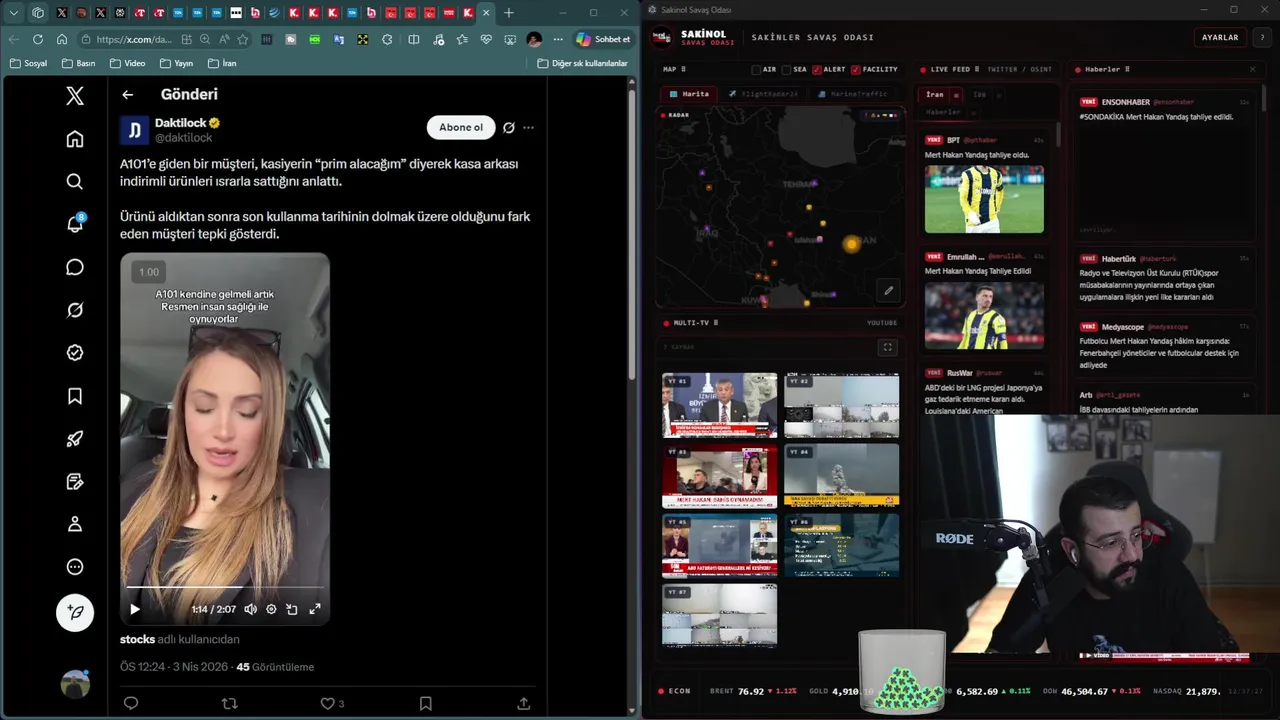Open the Edge profile avatar
The image size is (1280, 720).
(x=534, y=39)
